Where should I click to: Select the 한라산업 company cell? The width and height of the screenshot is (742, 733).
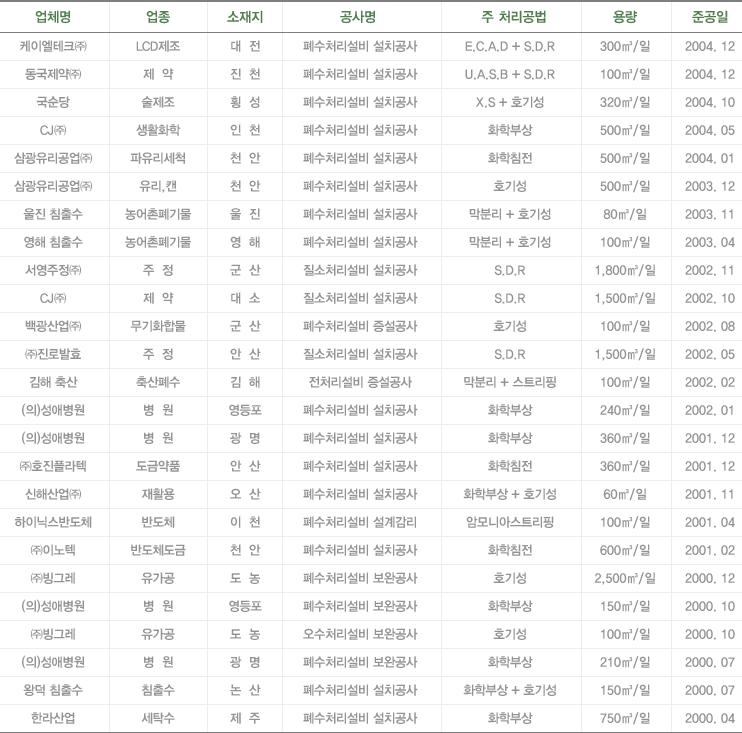pyautogui.click(x=53, y=717)
